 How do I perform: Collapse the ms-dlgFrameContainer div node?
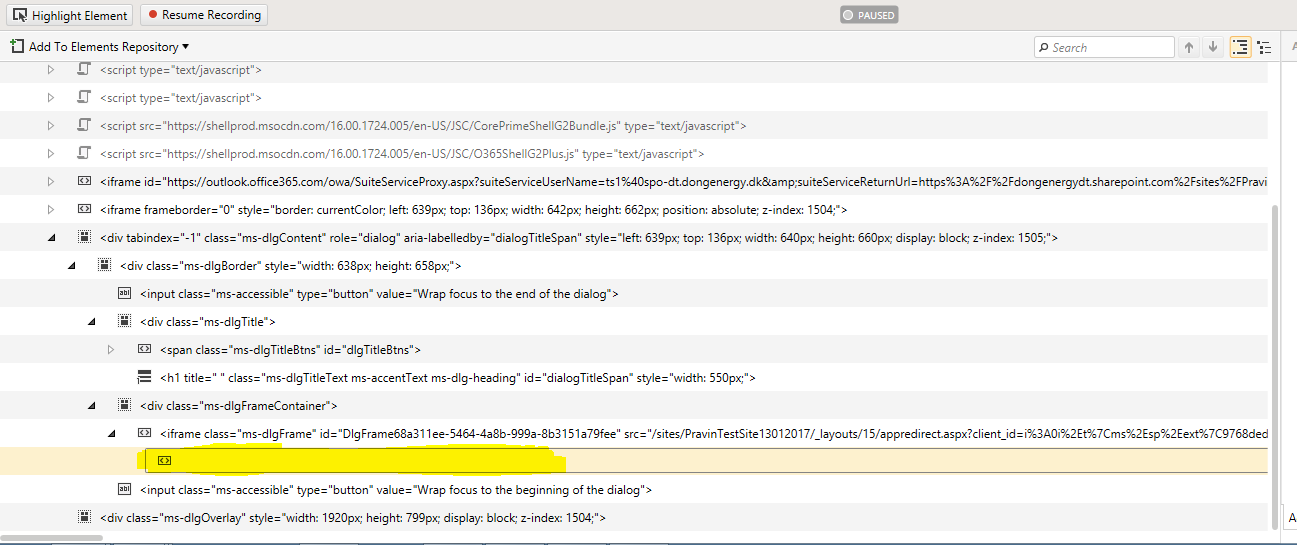click(91, 406)
